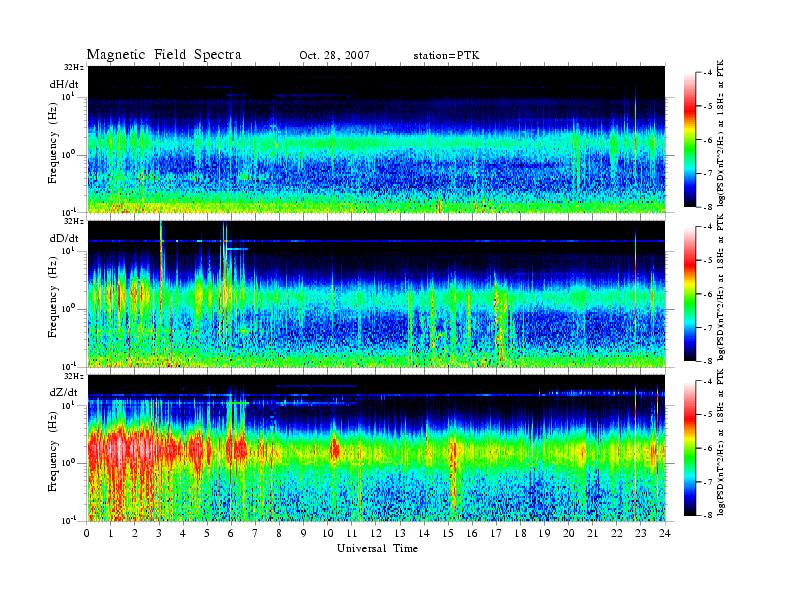The width and height of the screenshot is (792, 612).
Task: Click hour '17' on the time axis
Action: pyautogui.click(x=497, y=533)
